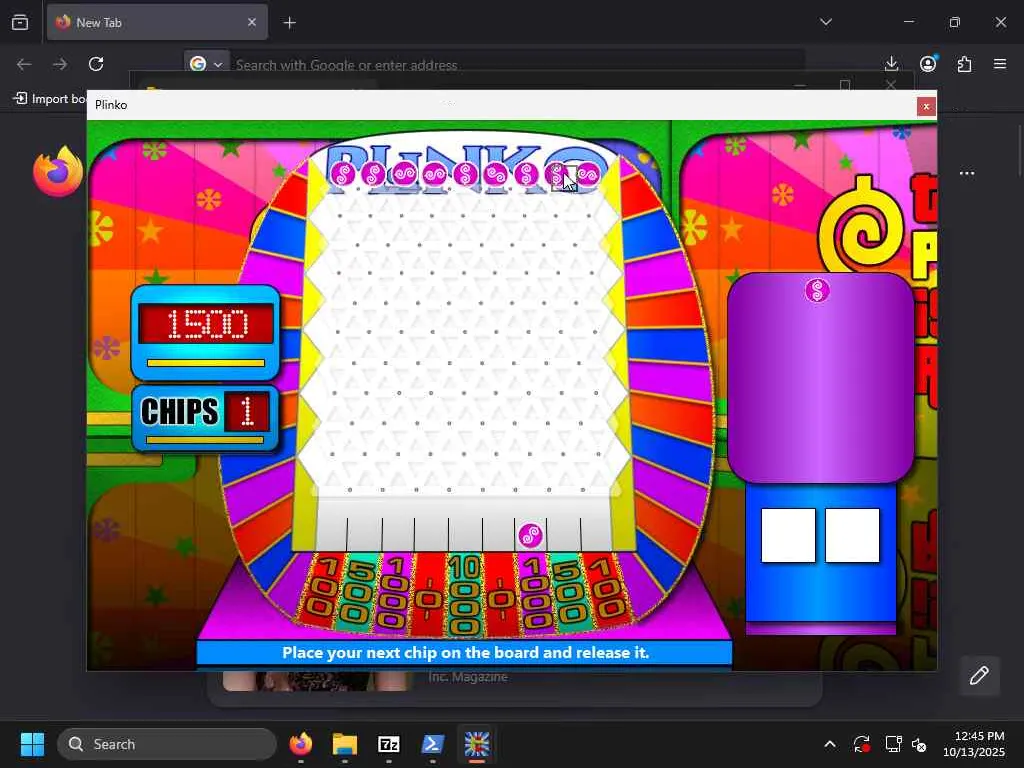Viewport: 1024px width, 768px height.
Task: Expand the Google search engine dropdown
Action: click(x=206, y=64)
